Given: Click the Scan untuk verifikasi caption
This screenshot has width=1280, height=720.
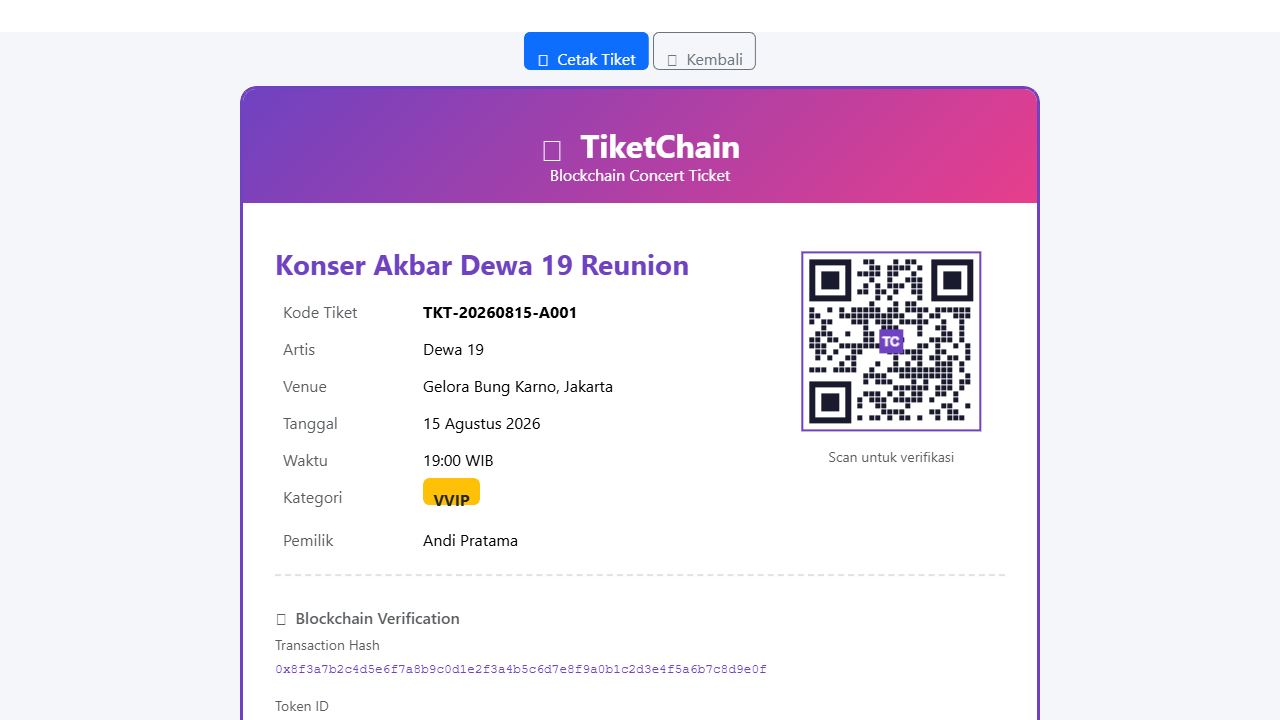Looking at the screenshot, I should tap(890, 457).
